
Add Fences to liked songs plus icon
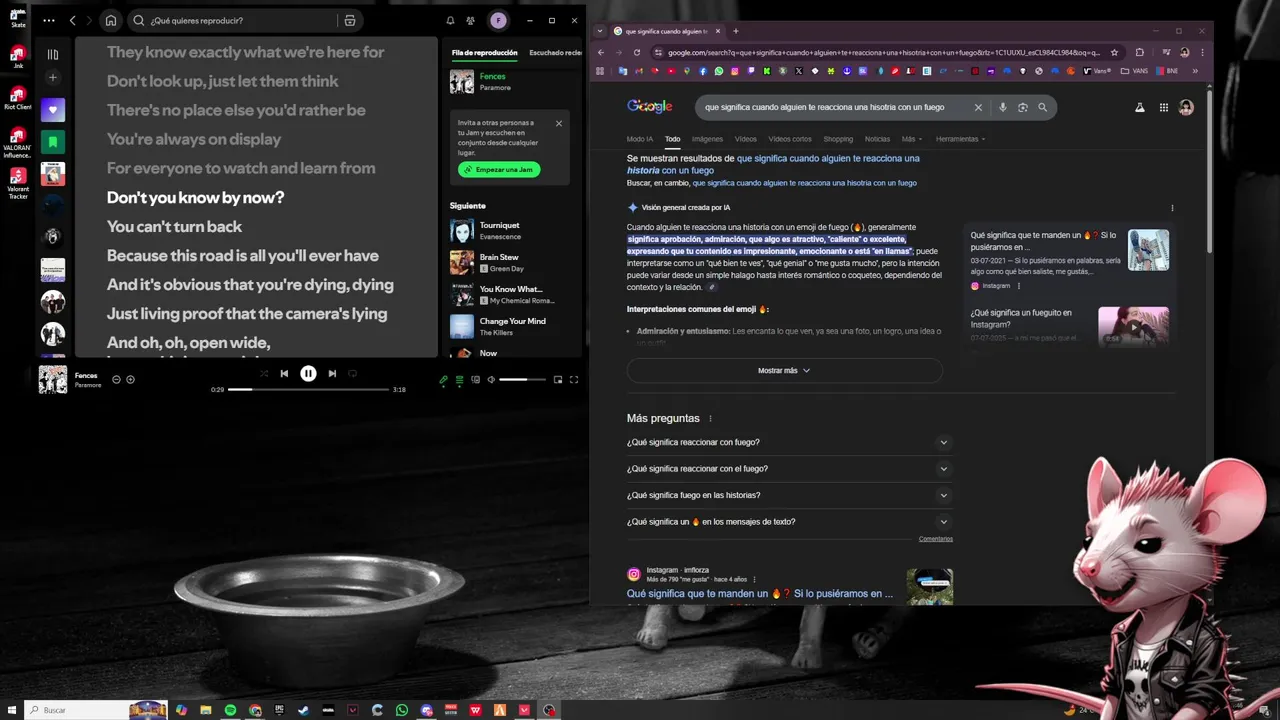coord(130,379)
